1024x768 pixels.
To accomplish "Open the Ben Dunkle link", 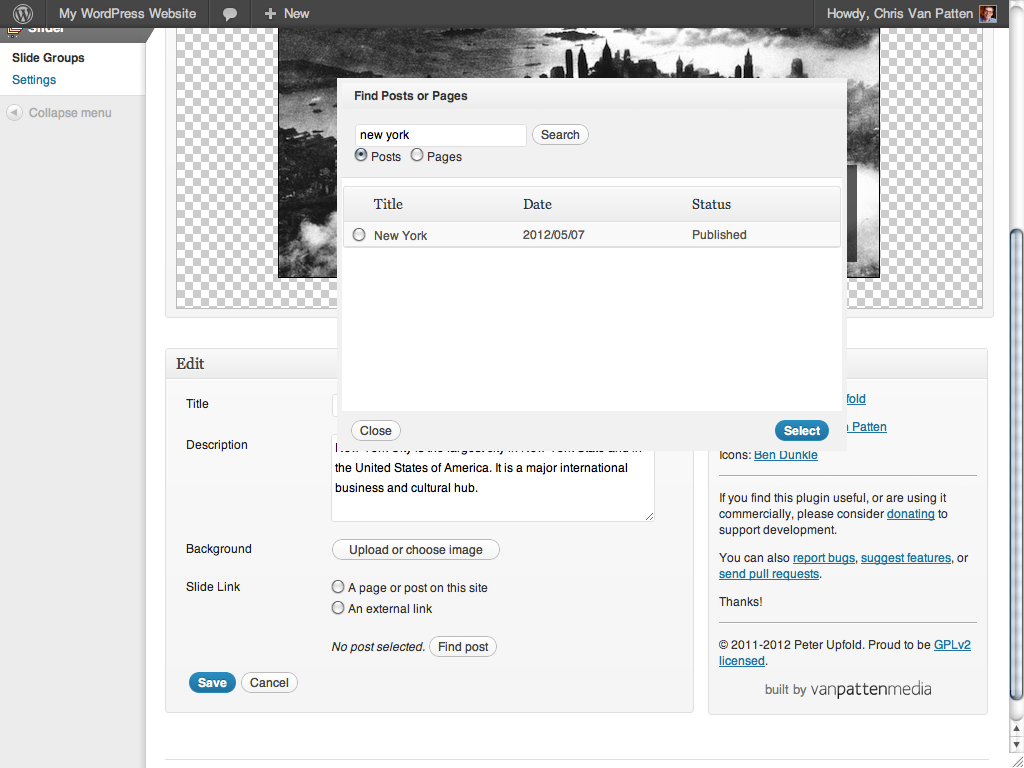I will pyautogui.click(x=786, y=455).
